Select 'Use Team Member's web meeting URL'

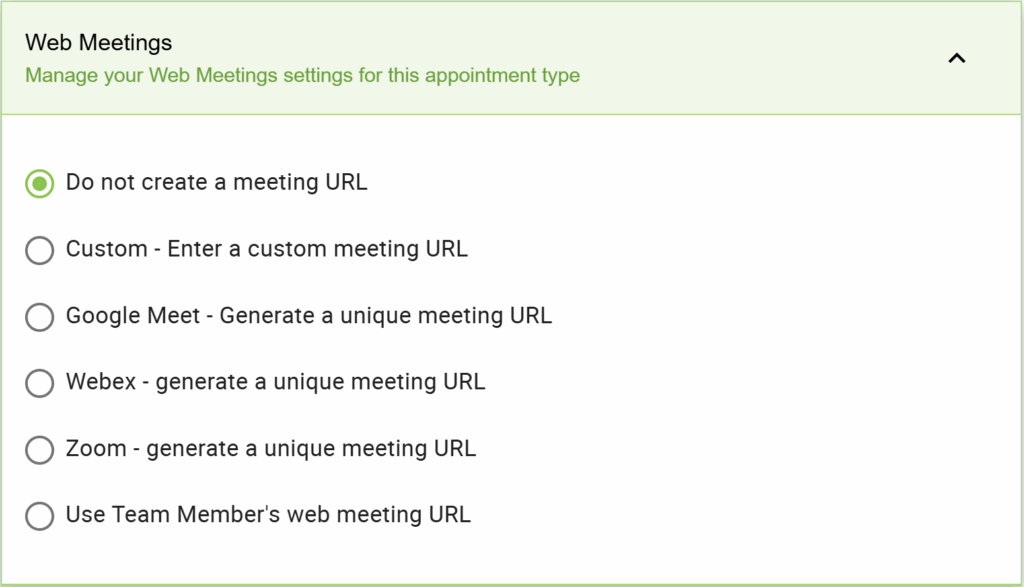[x=39, y=516]
